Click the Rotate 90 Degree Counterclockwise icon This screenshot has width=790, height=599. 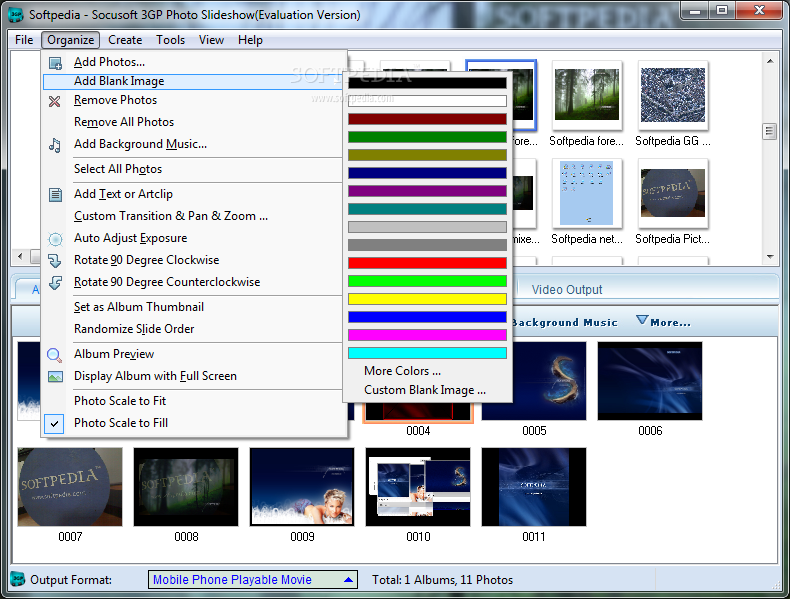55,283
